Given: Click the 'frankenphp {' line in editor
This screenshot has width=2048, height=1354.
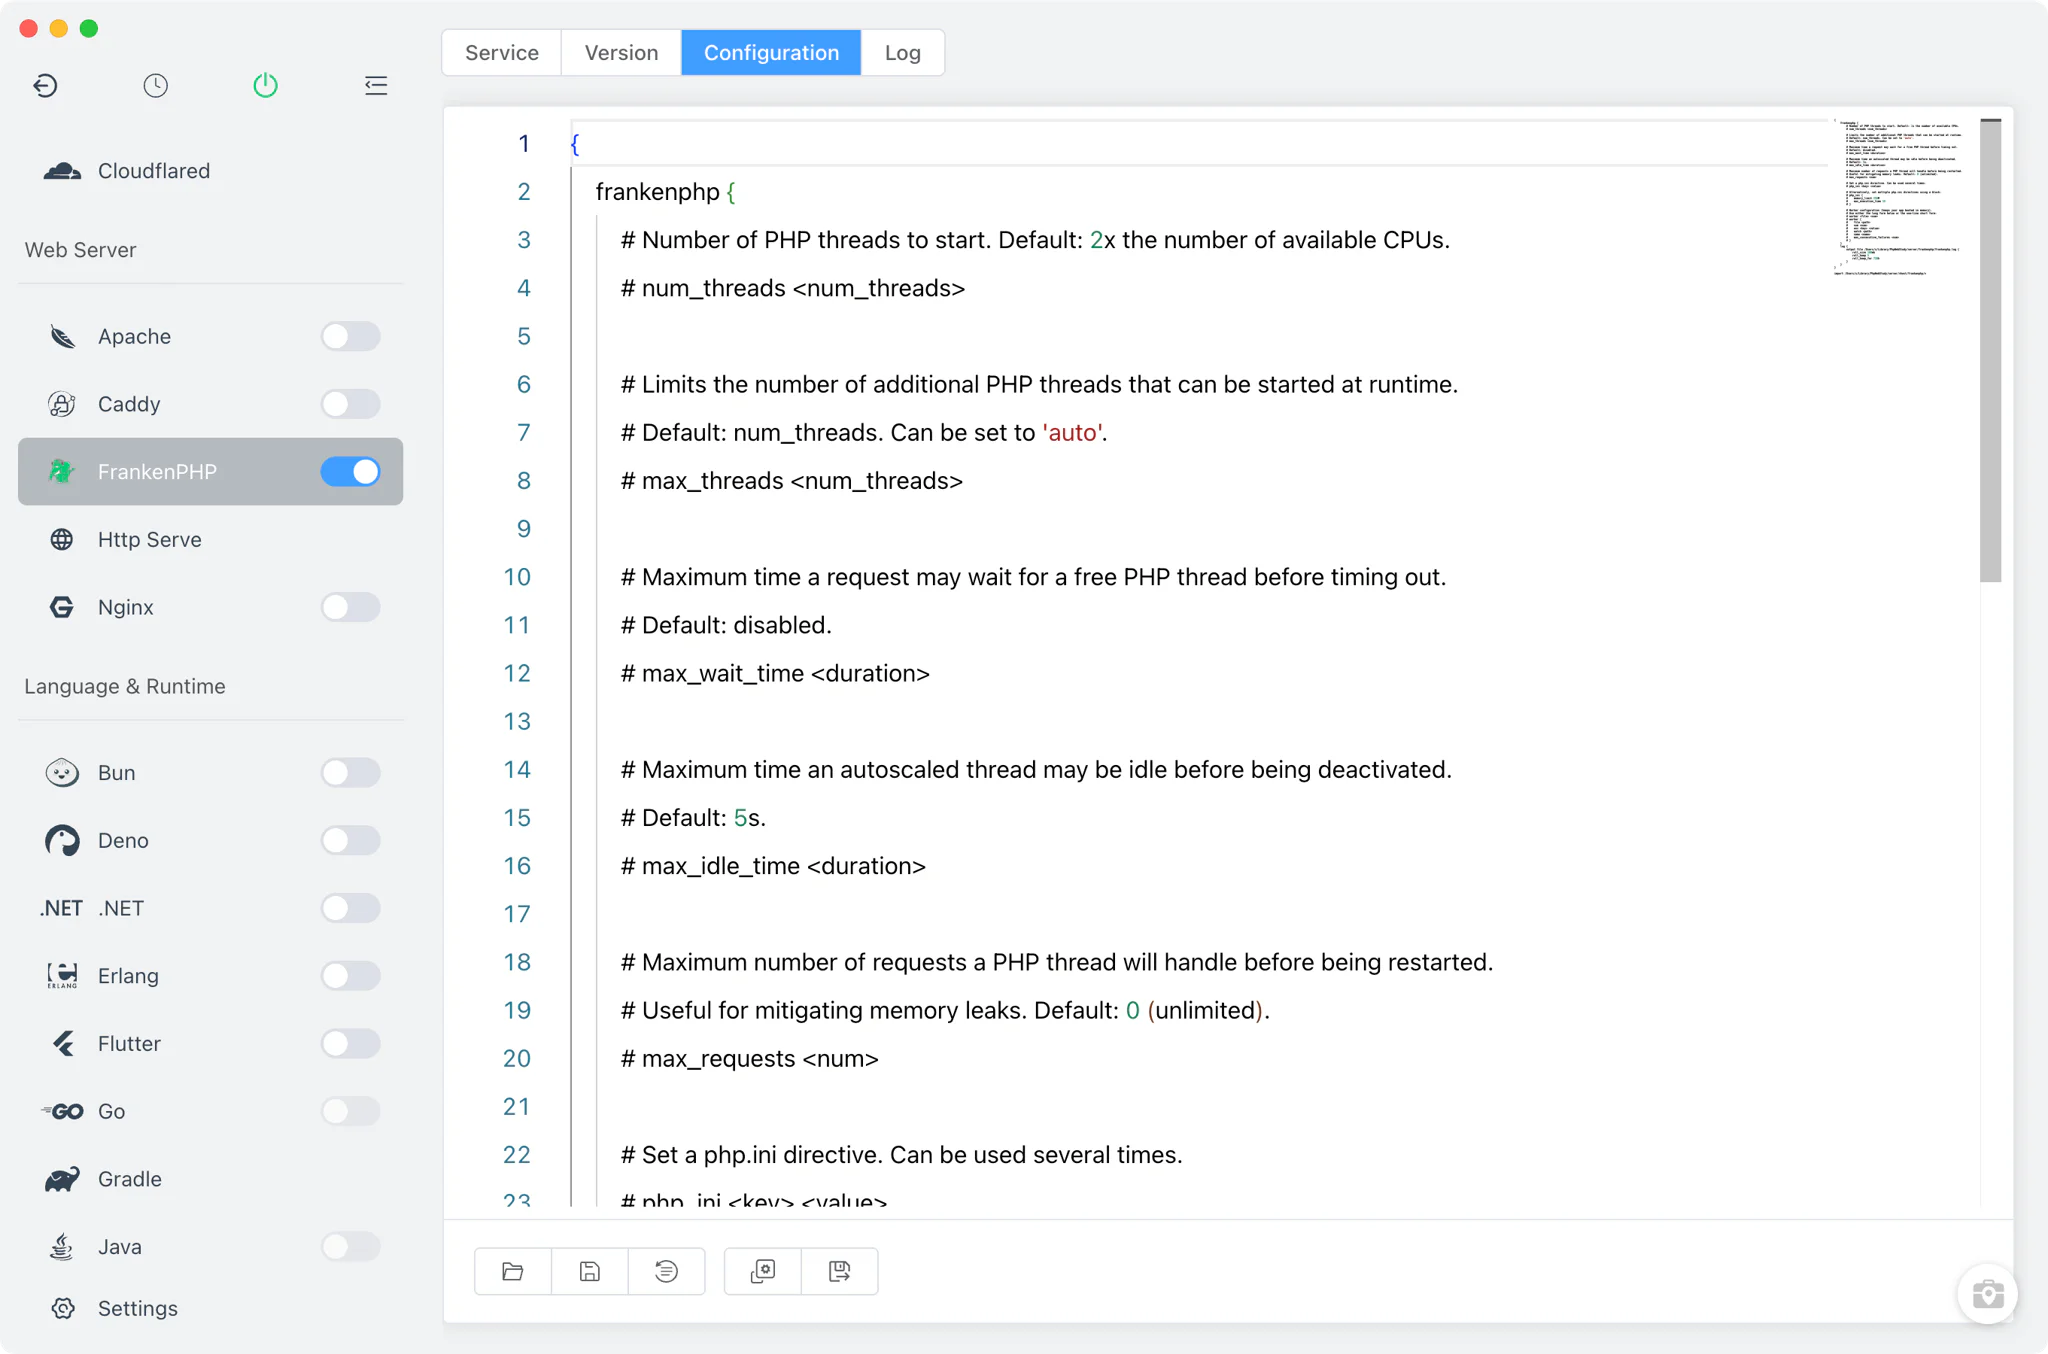Looking at the screenshot, I should tap(666, 192).
